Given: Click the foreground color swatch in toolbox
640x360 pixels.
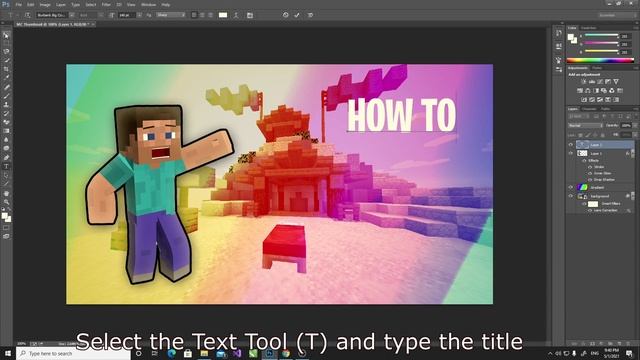Looking at the screenshot, I should 4,216.
